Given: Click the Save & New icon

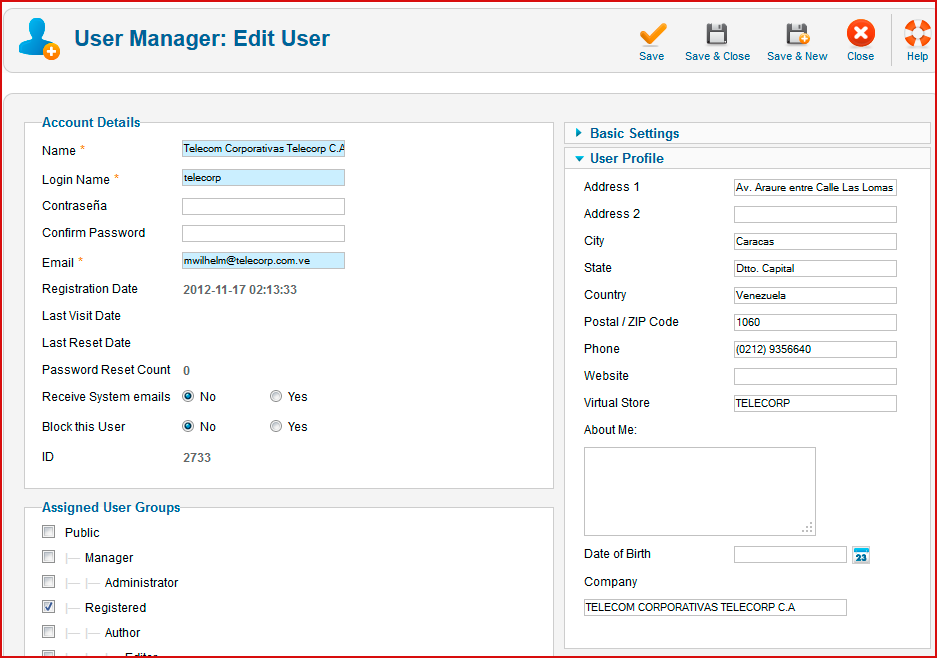Looking at the screenshot, I should [x=797, y=35].
